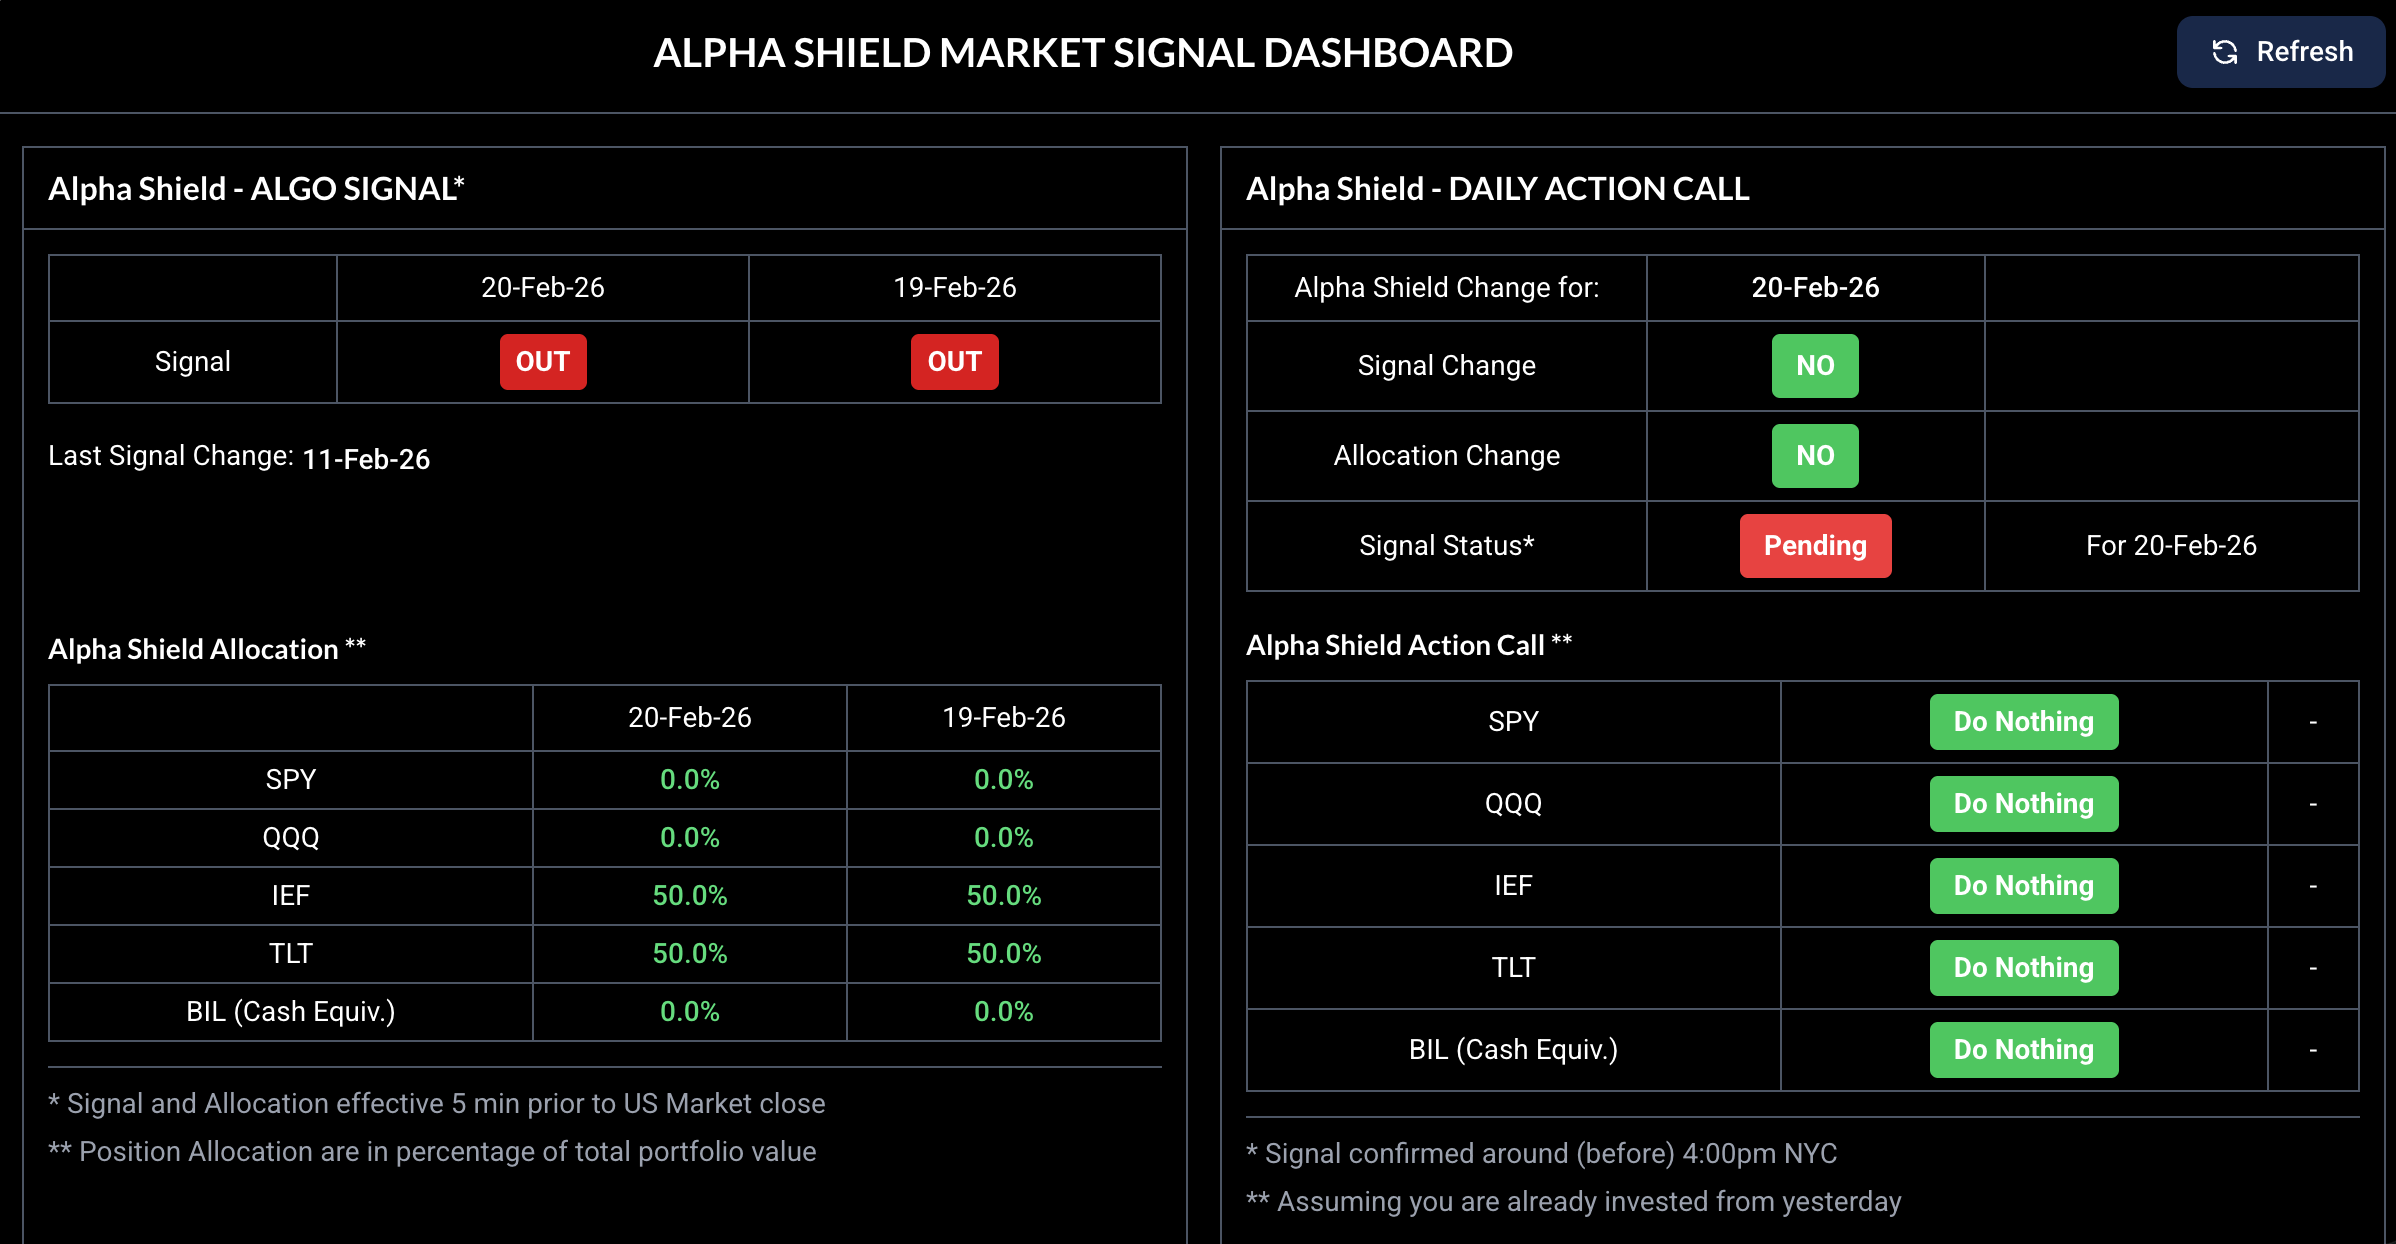Click the Signal Status row label

pos(1445,546)
